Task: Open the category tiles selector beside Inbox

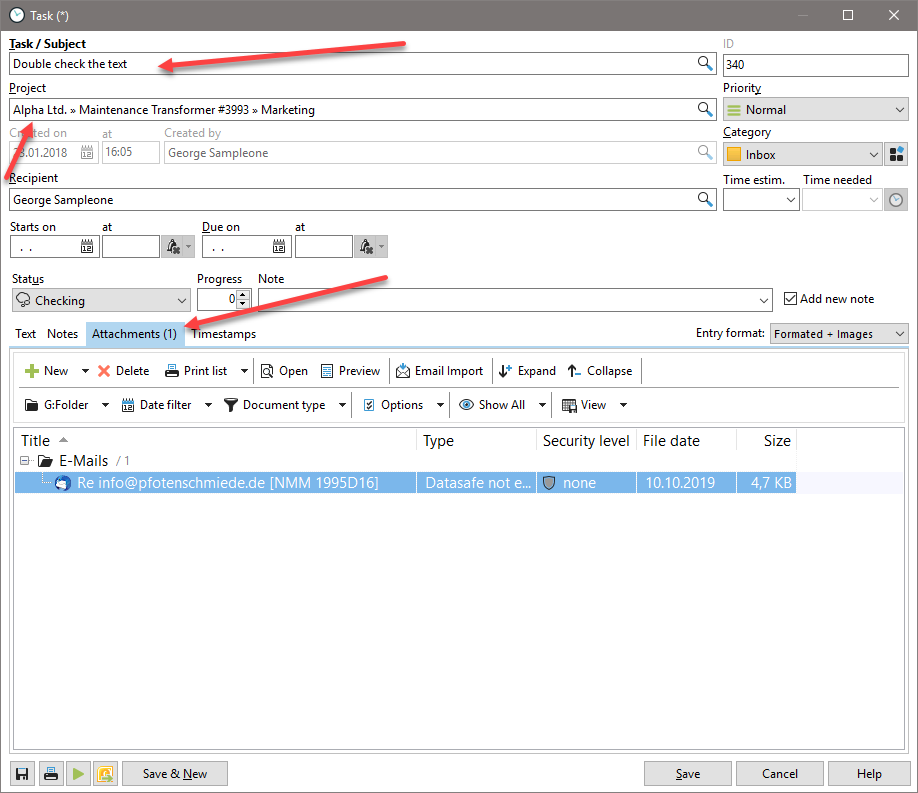Action: click(896, 154)
